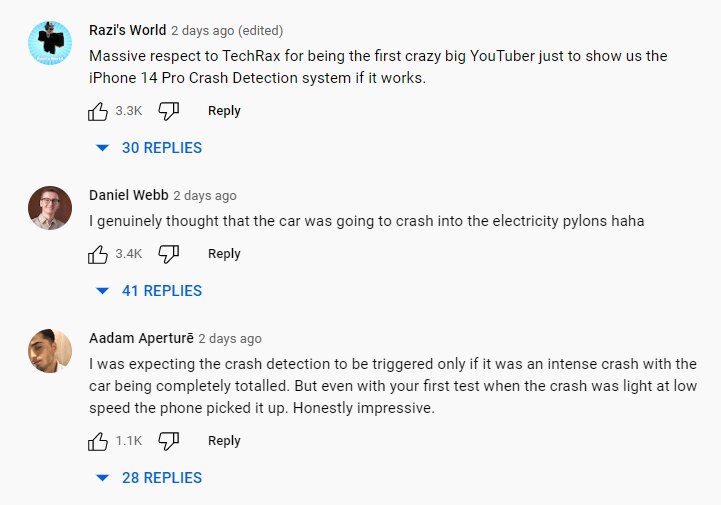Dislike Aadam Aperturē's comment

click(x=168, y=441)
